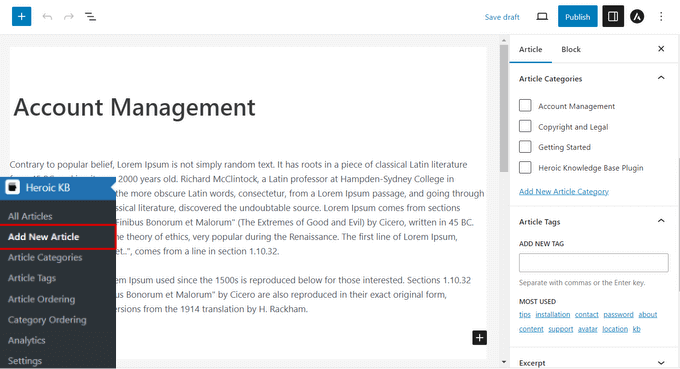
Task: Click Save draft
Action: [502, 17]
